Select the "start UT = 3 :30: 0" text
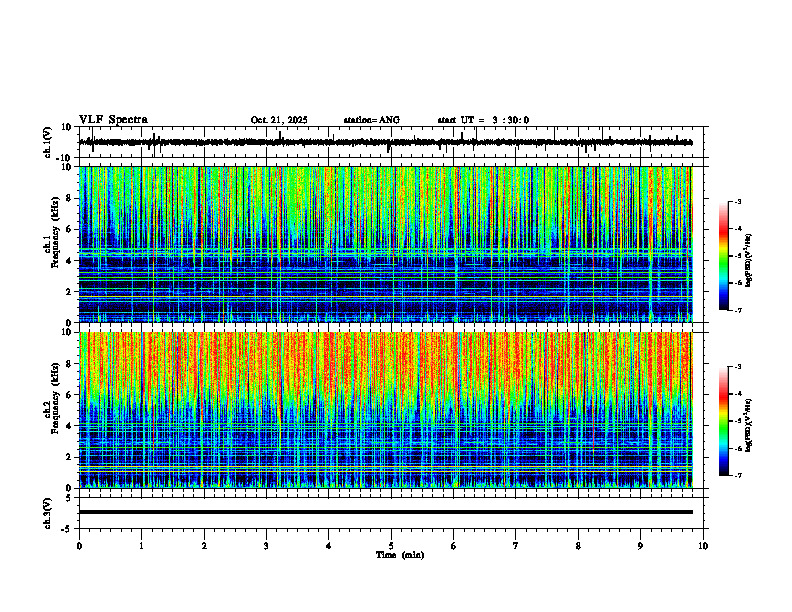 coord(483,120)
